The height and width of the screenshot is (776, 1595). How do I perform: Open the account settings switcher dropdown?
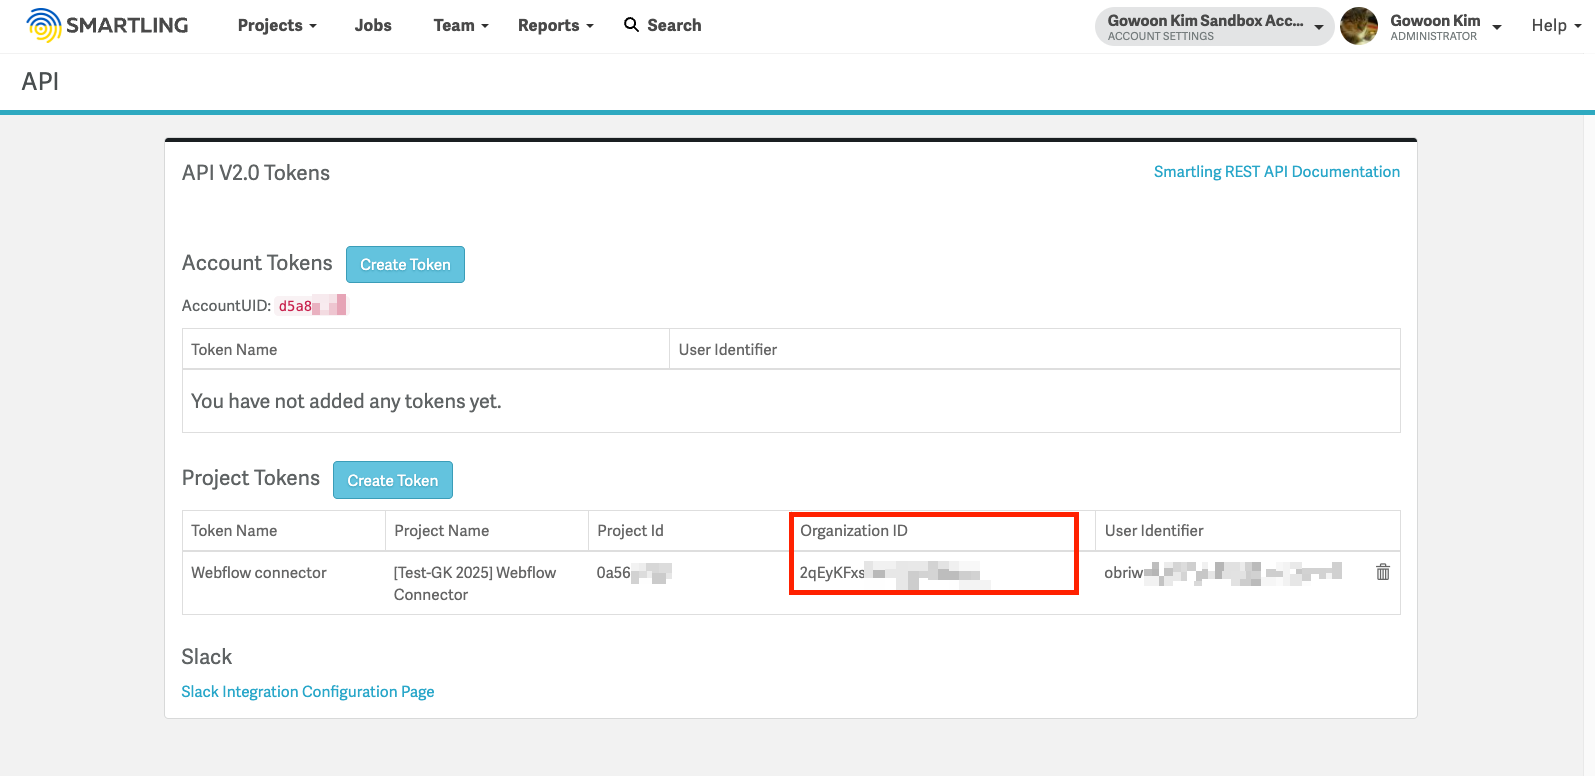1215,27
